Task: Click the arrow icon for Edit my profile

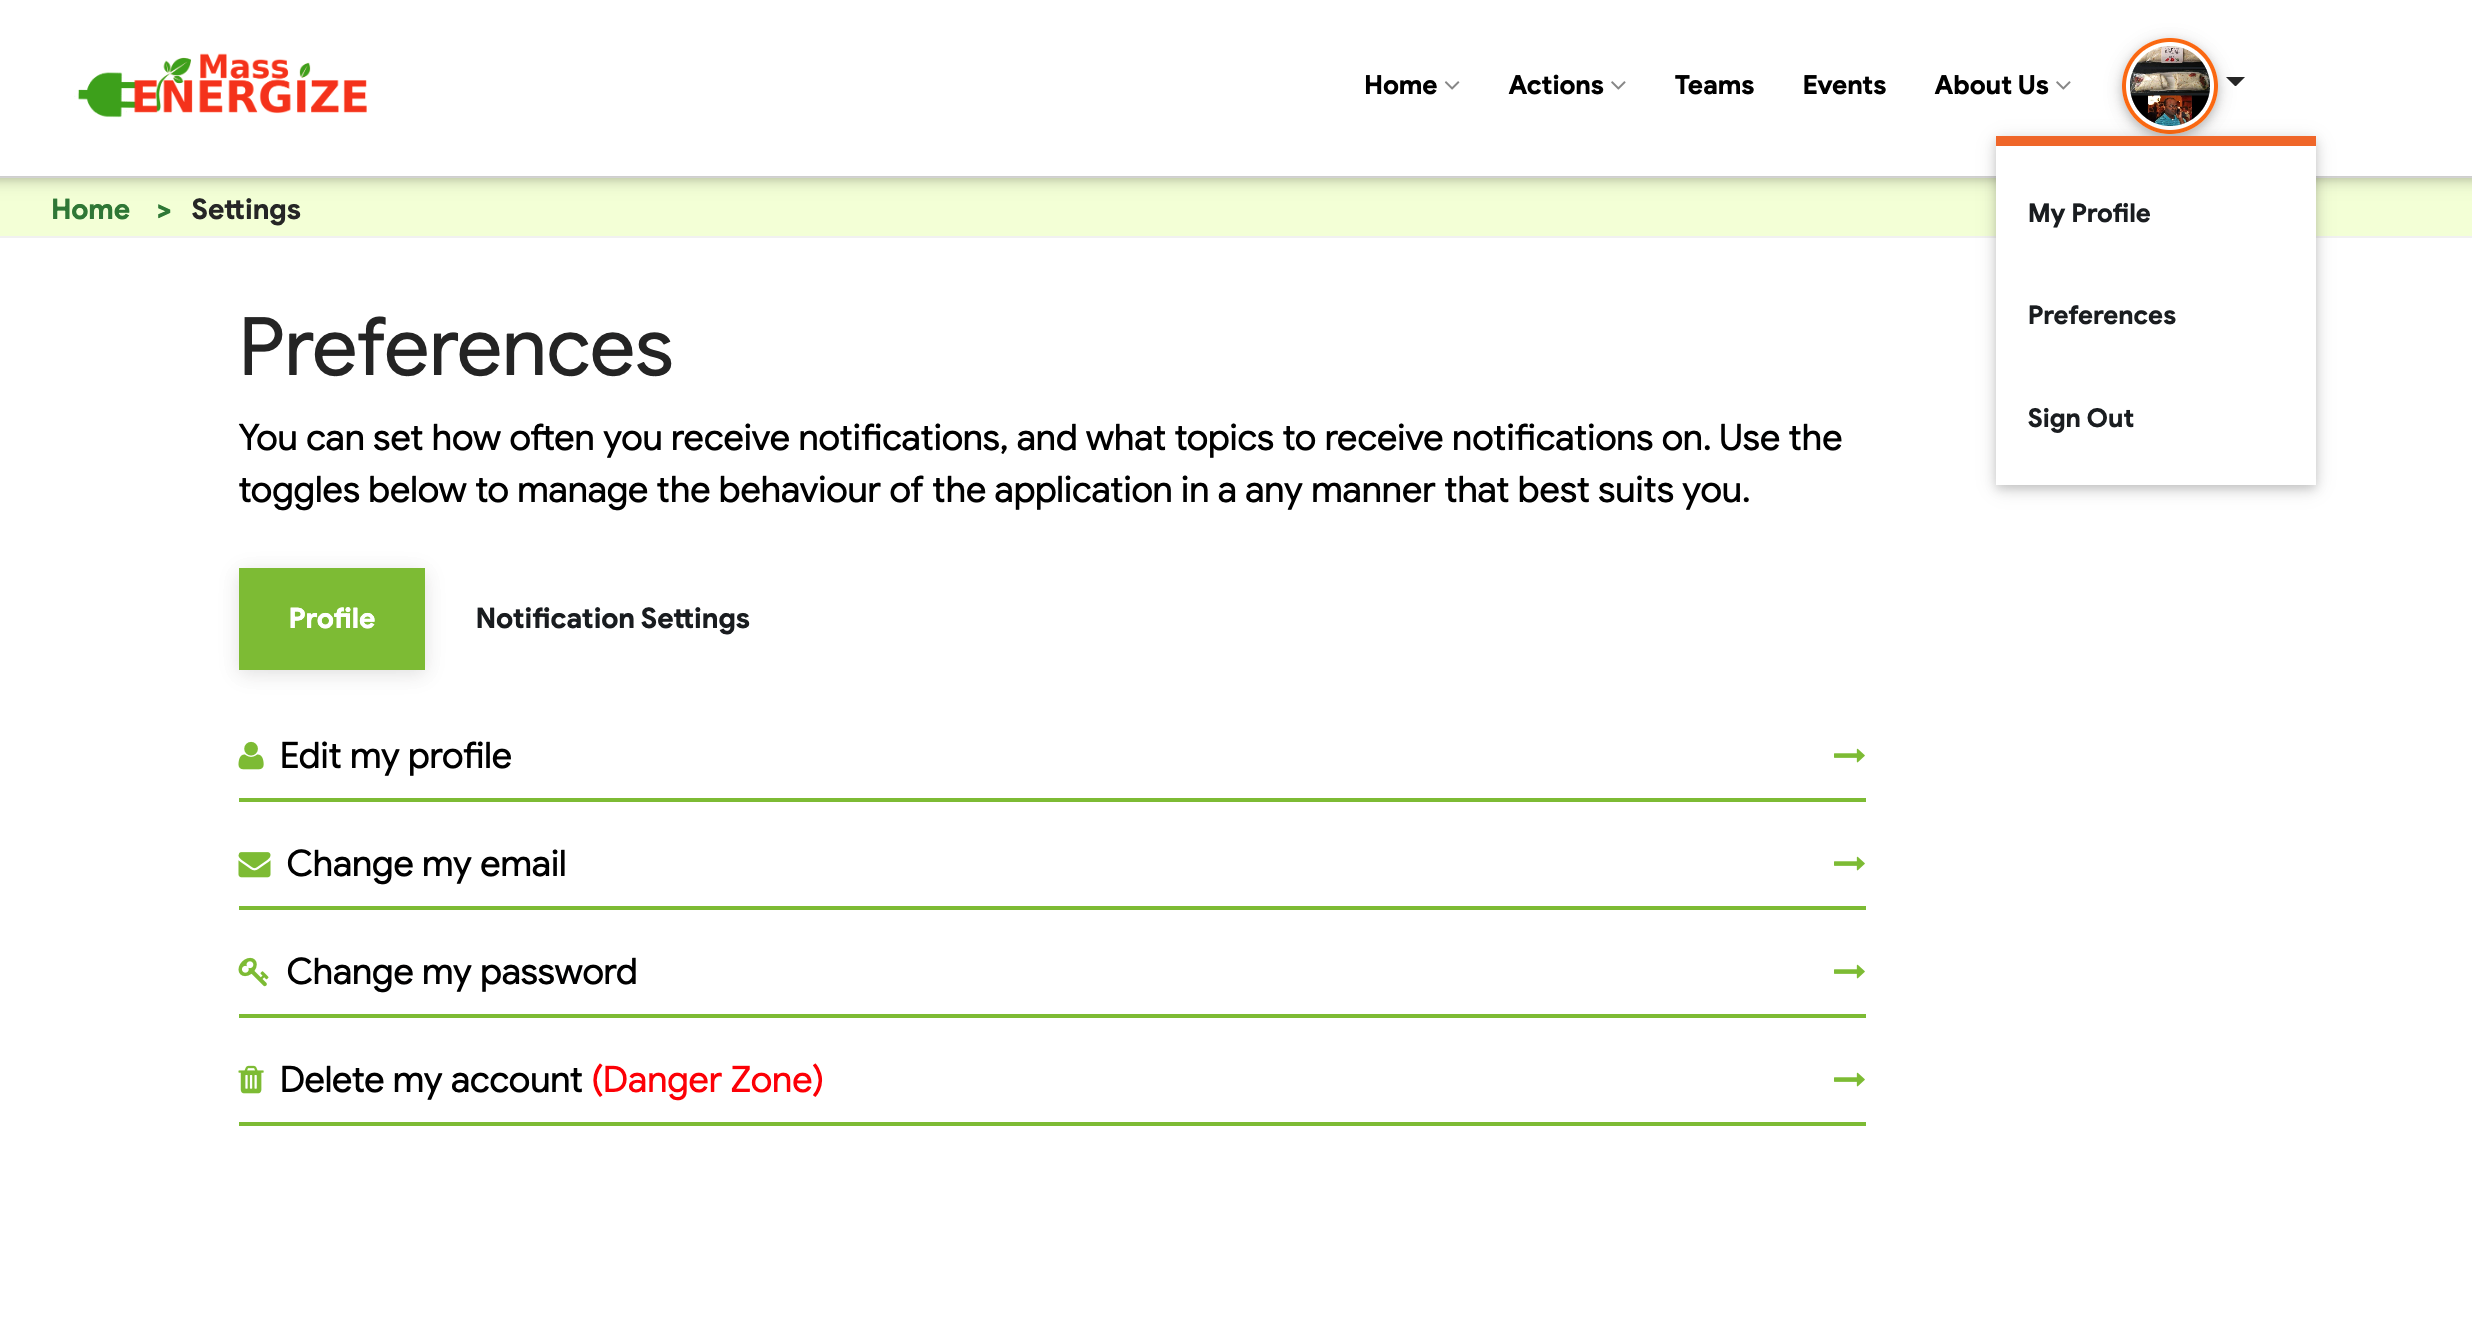Action: pos(1848,756)
